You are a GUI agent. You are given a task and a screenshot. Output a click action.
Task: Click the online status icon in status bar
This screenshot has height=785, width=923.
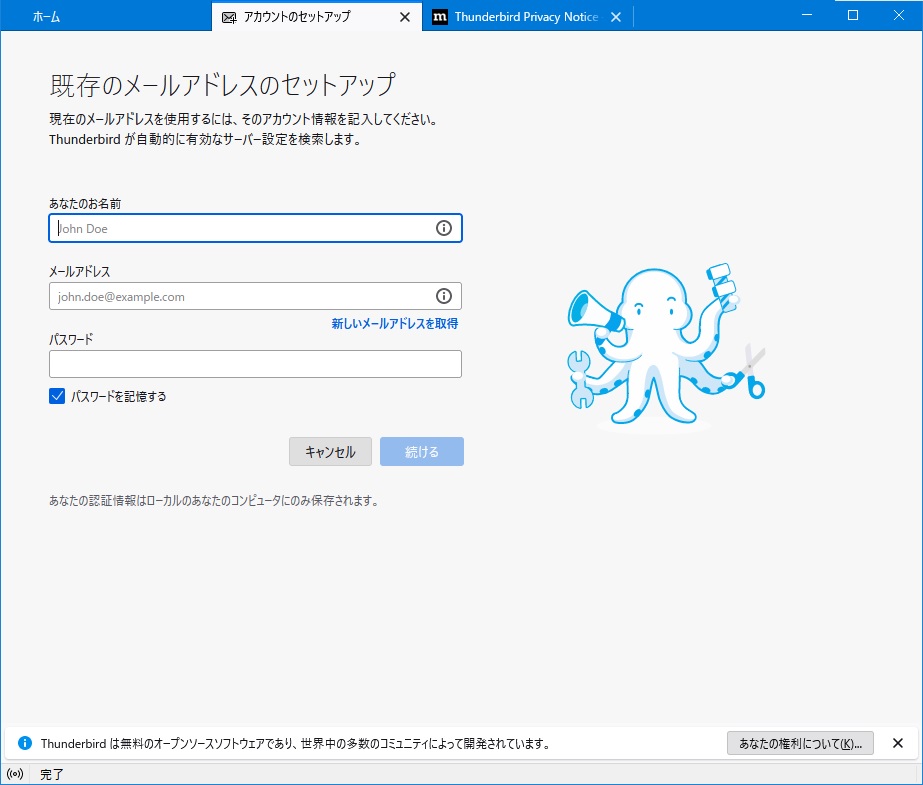tap(15, 774)
